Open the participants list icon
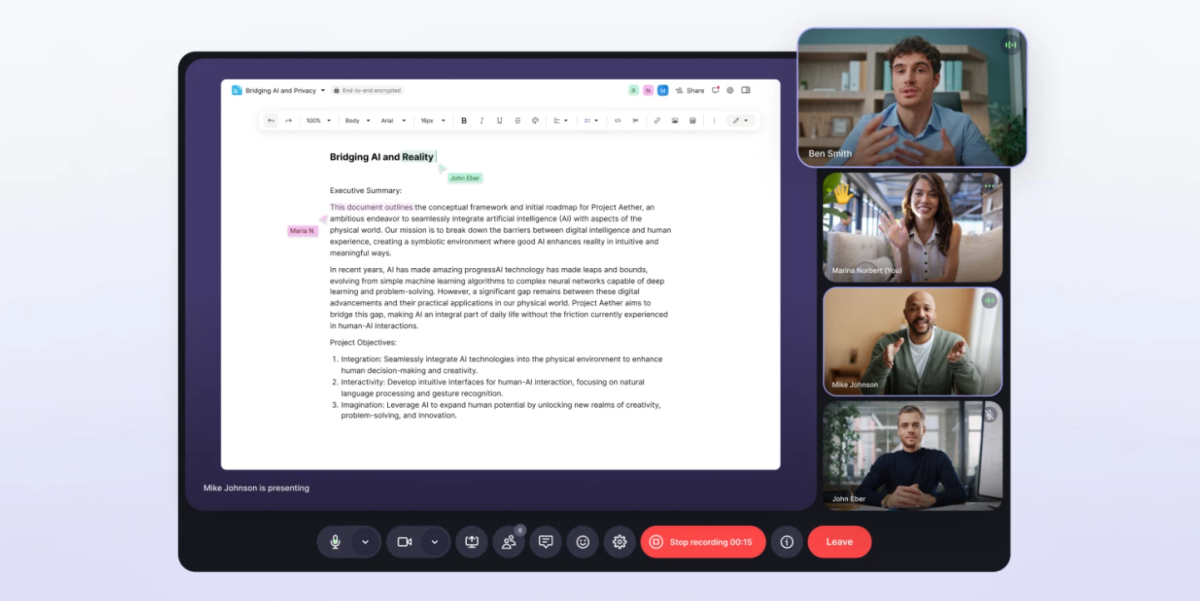The image size is (1200, 601). [509, 542]
